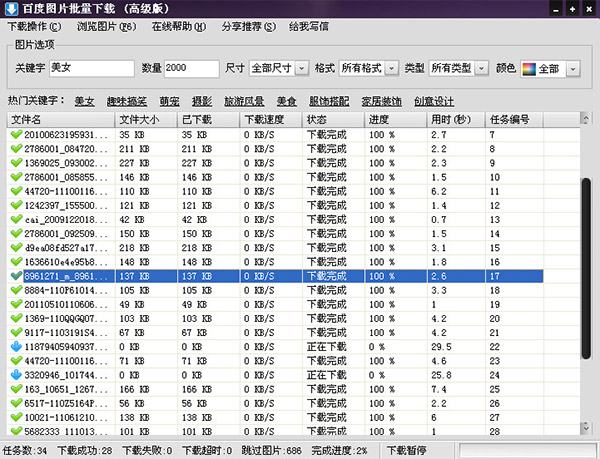
Task: Sort by 用时(秒) column header
Action: (456, 120)
